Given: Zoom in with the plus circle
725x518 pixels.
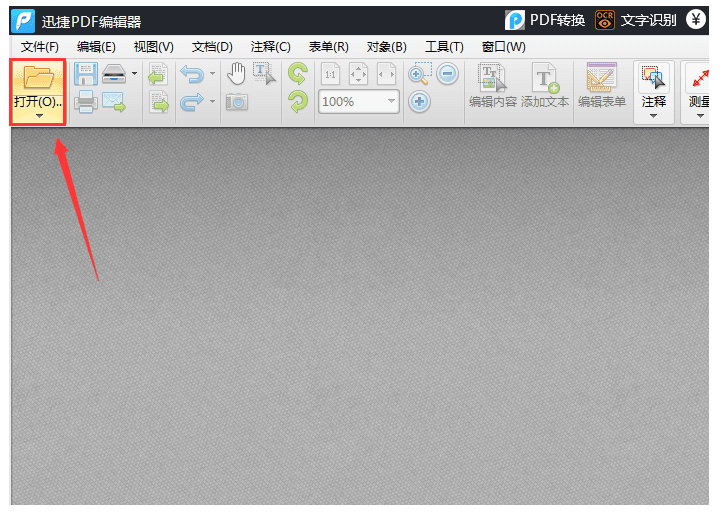Looking at the screenshot, I should click(419, 102).
